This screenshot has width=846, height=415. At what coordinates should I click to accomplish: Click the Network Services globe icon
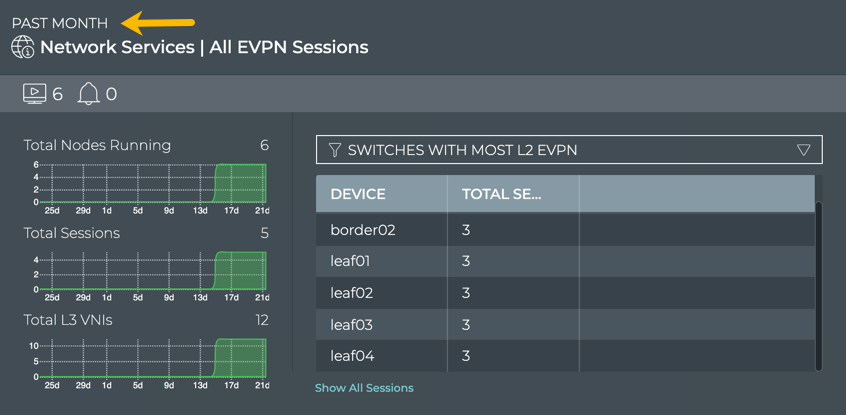(23, 47)
